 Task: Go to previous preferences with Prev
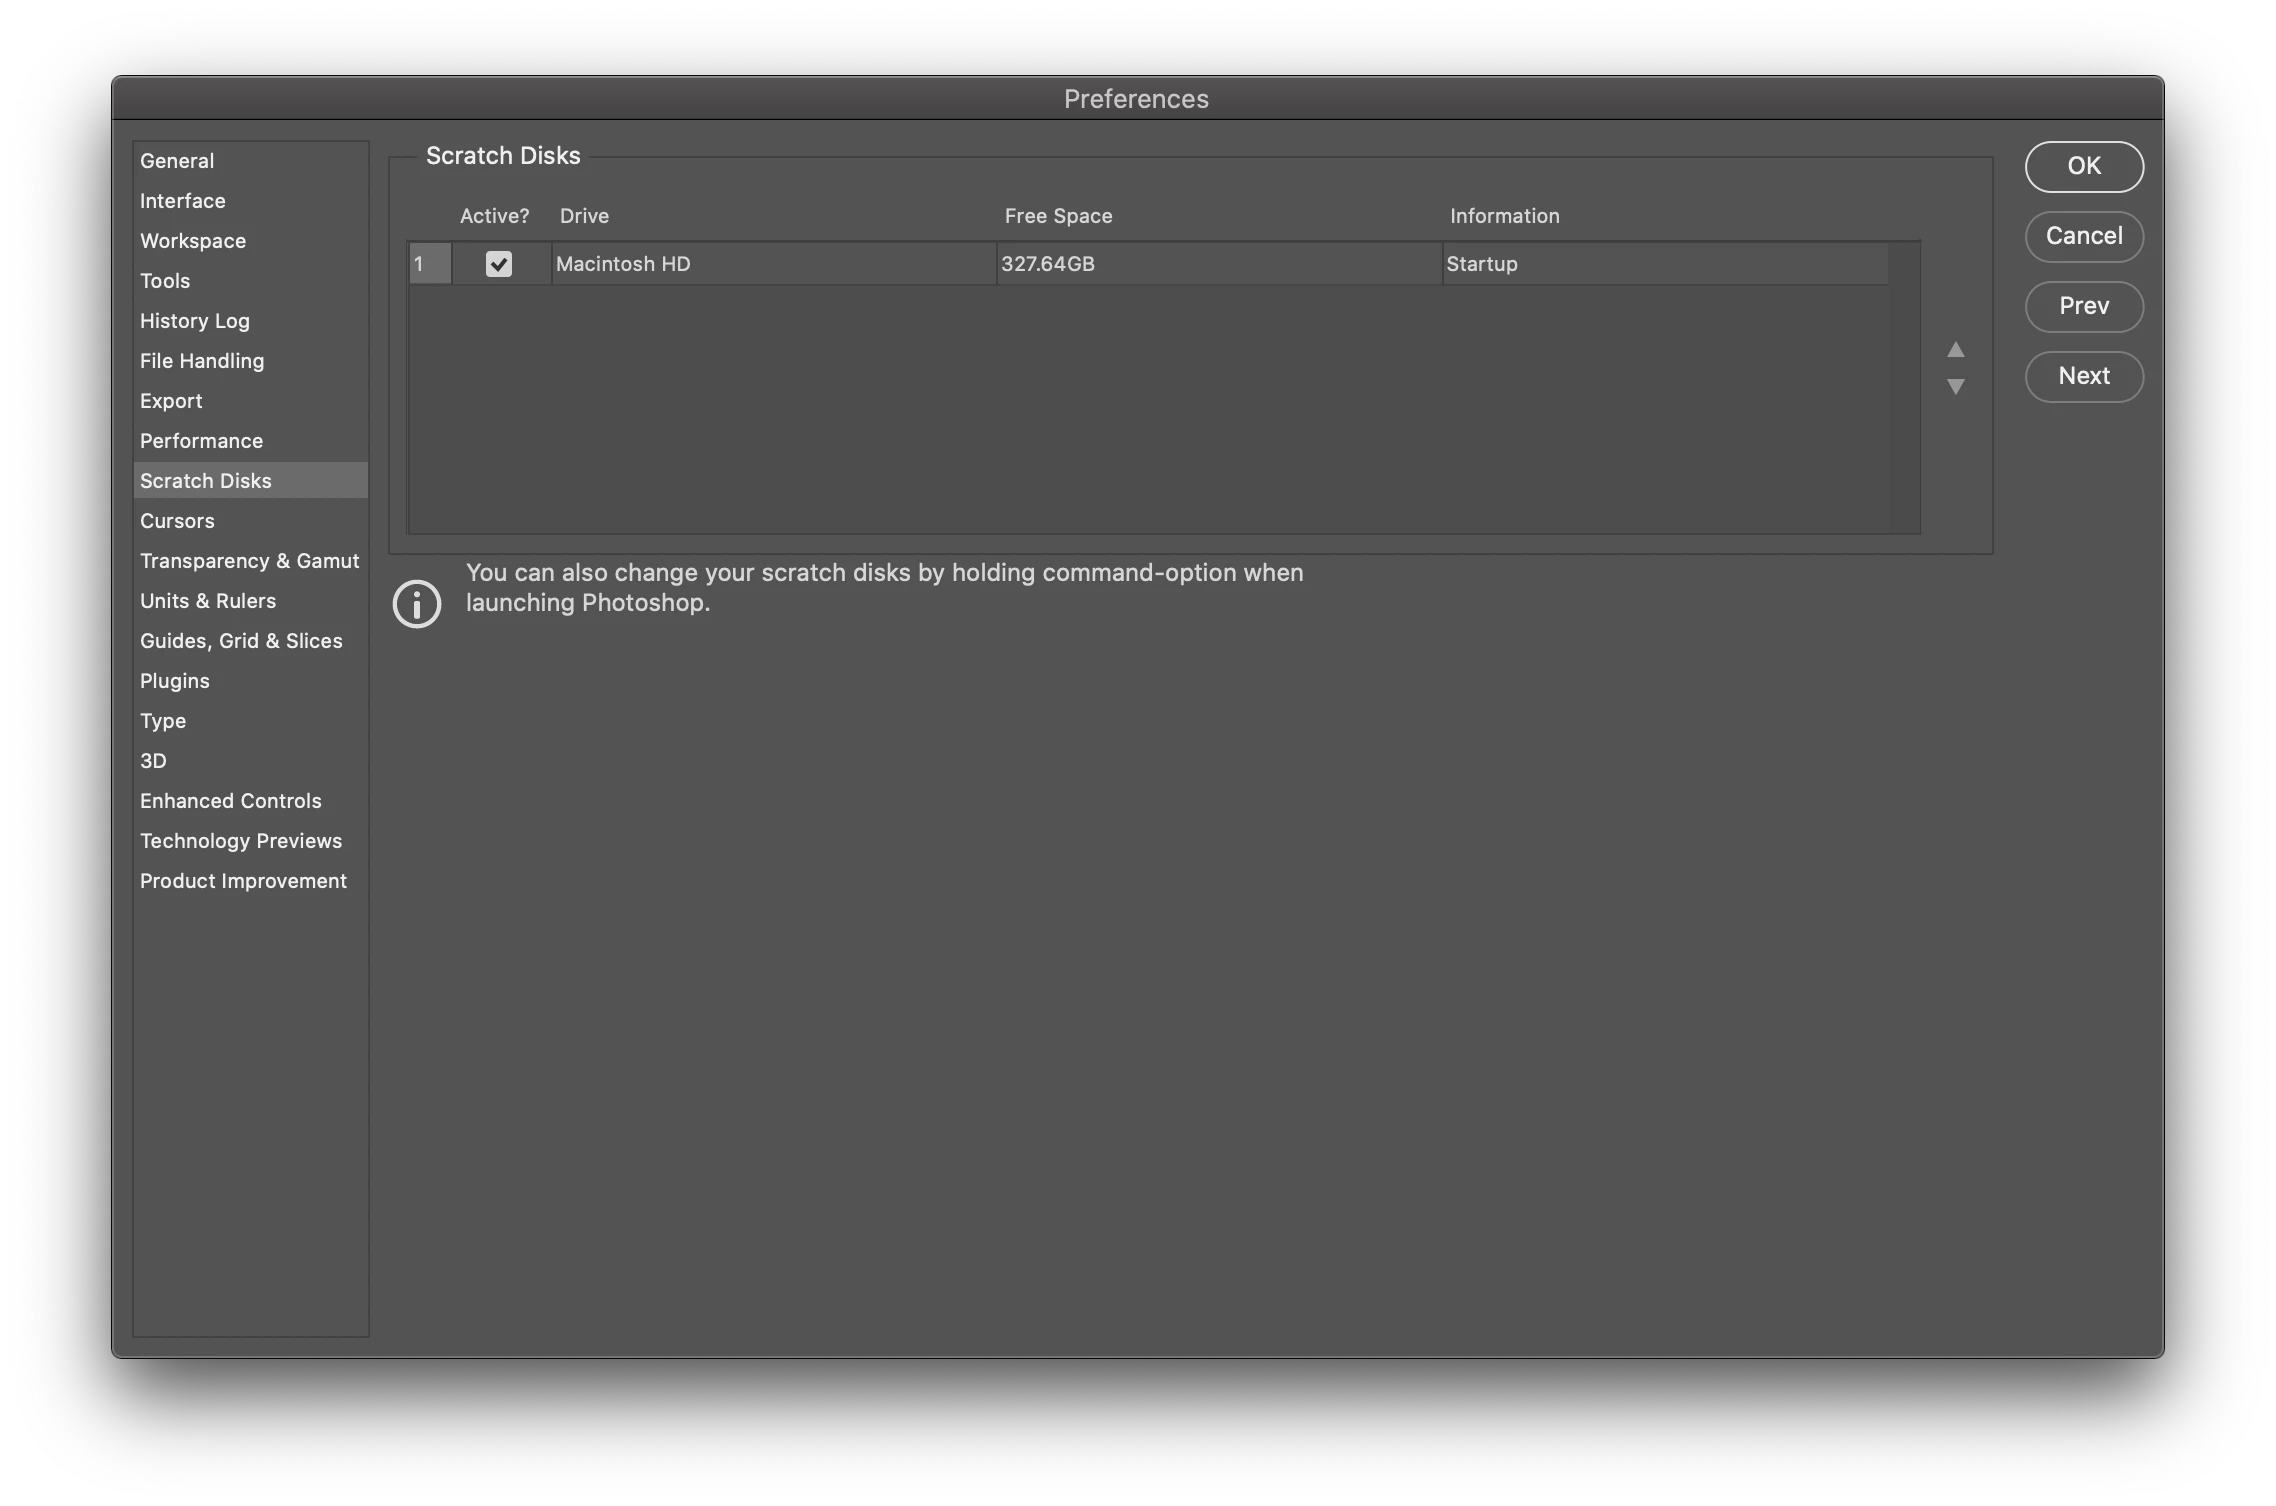point(2083,306)
